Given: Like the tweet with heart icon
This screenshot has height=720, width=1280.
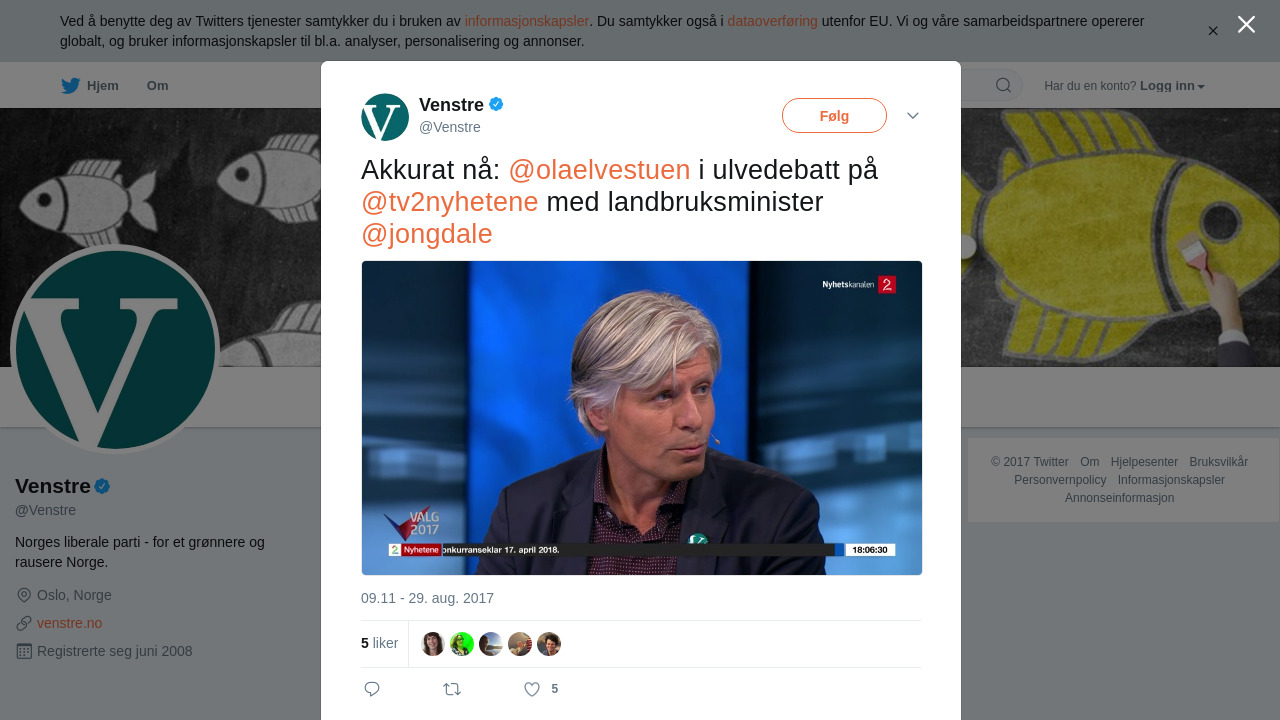Looking at the screenshot, I should point(532,689).
